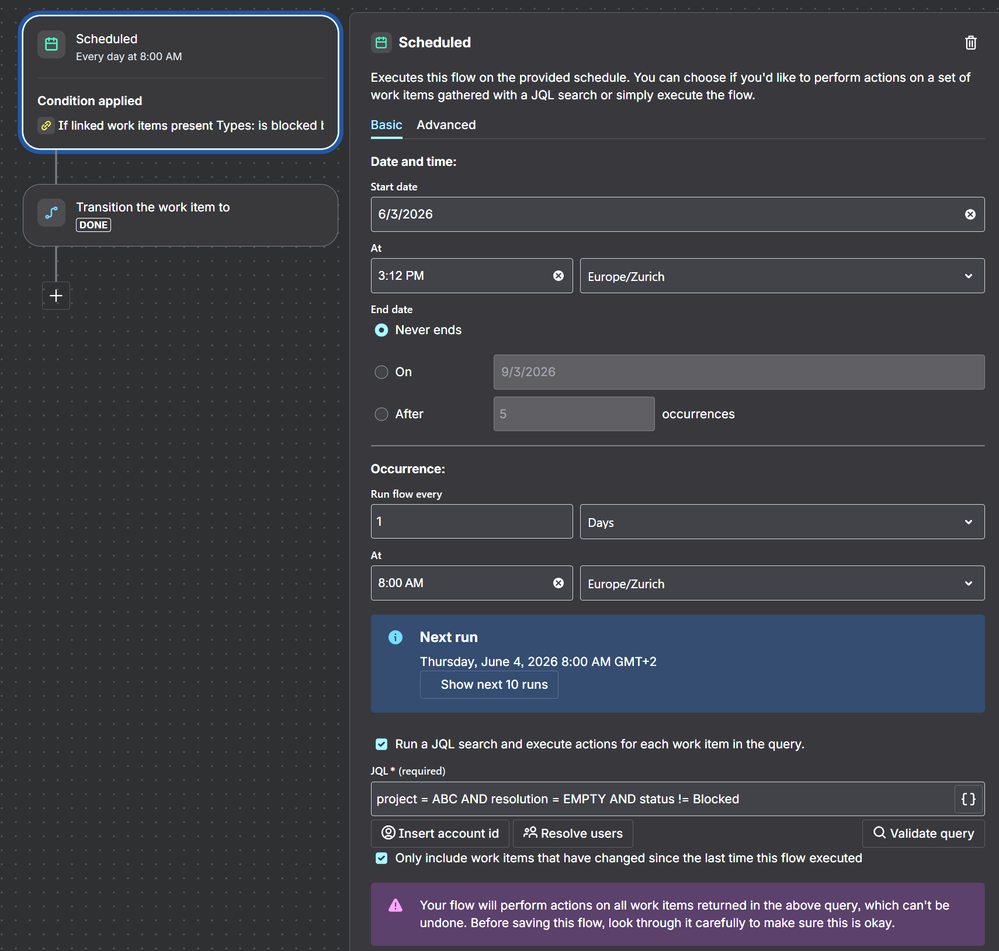Screen dimensions: 999x951
Task: Switch to the Basic tab
Action: tap(386, 125)
